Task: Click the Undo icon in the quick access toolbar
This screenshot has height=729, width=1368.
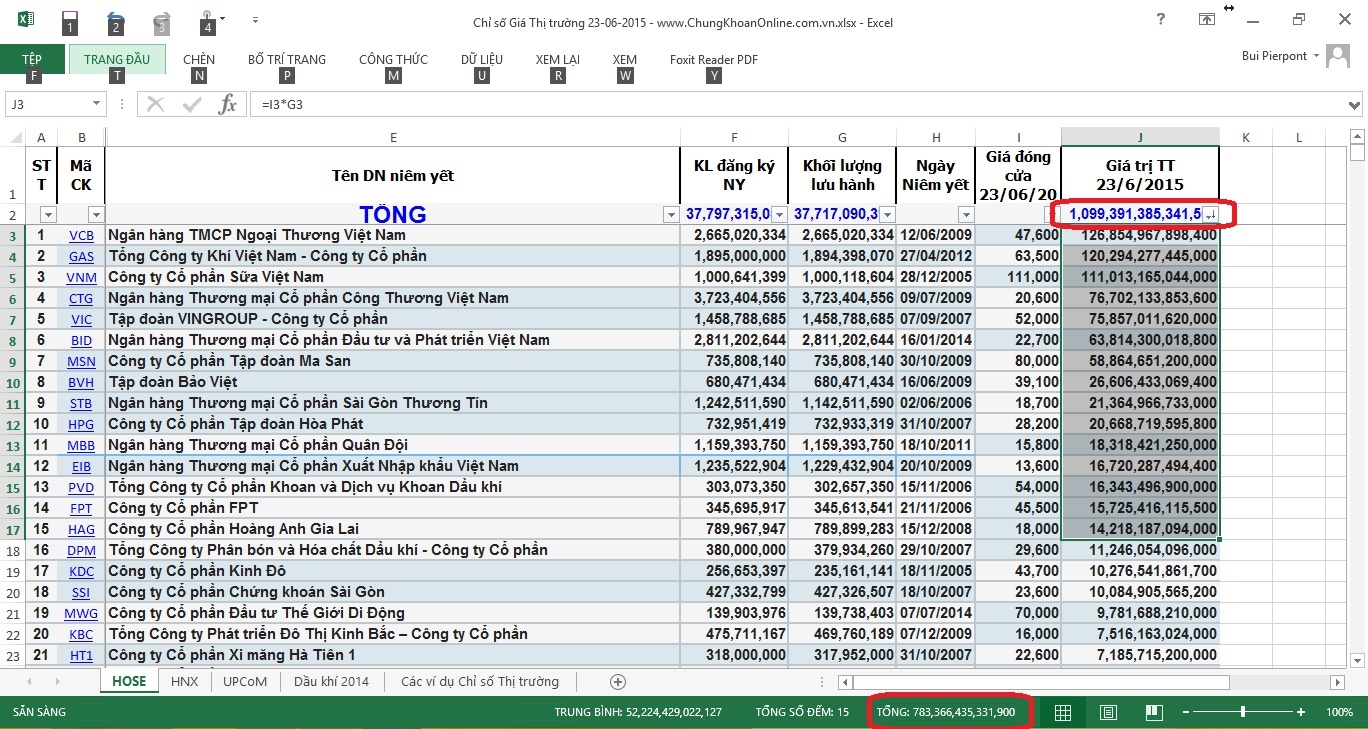Action: (115, 19)
